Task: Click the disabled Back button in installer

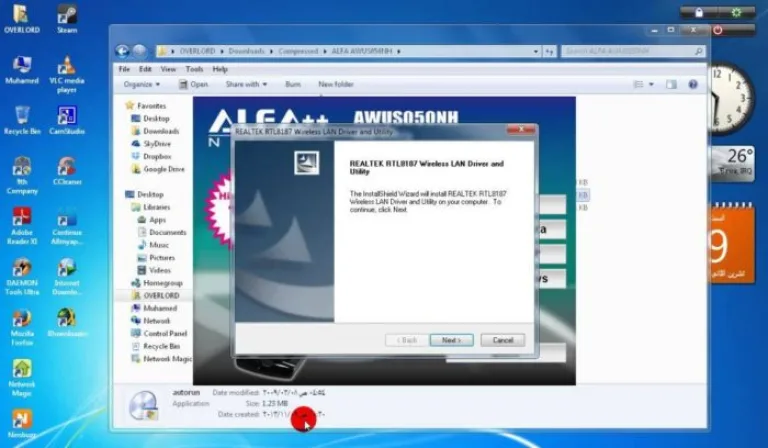Action: [x=407, y=340]
